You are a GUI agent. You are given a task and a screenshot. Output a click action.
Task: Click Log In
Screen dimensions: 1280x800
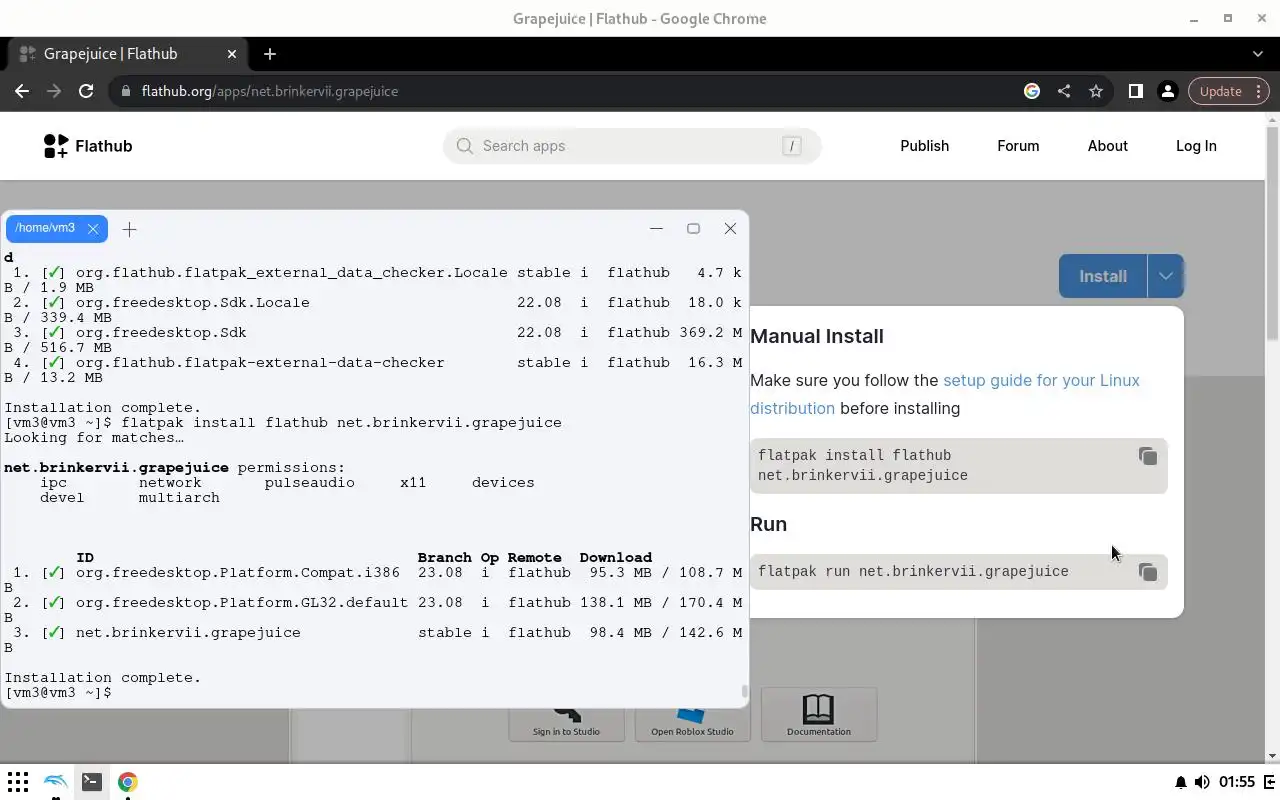point(1196,146)
